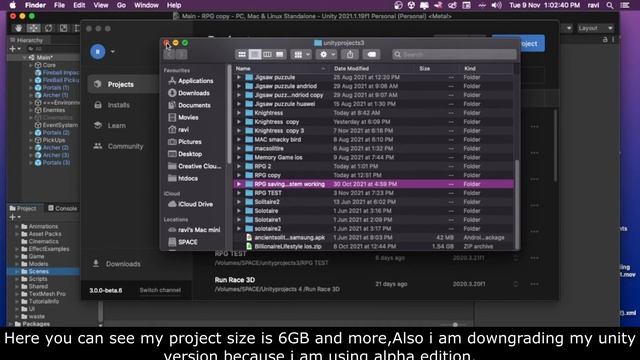Expand the MAC smacky bird folder

tap(239, 140)
